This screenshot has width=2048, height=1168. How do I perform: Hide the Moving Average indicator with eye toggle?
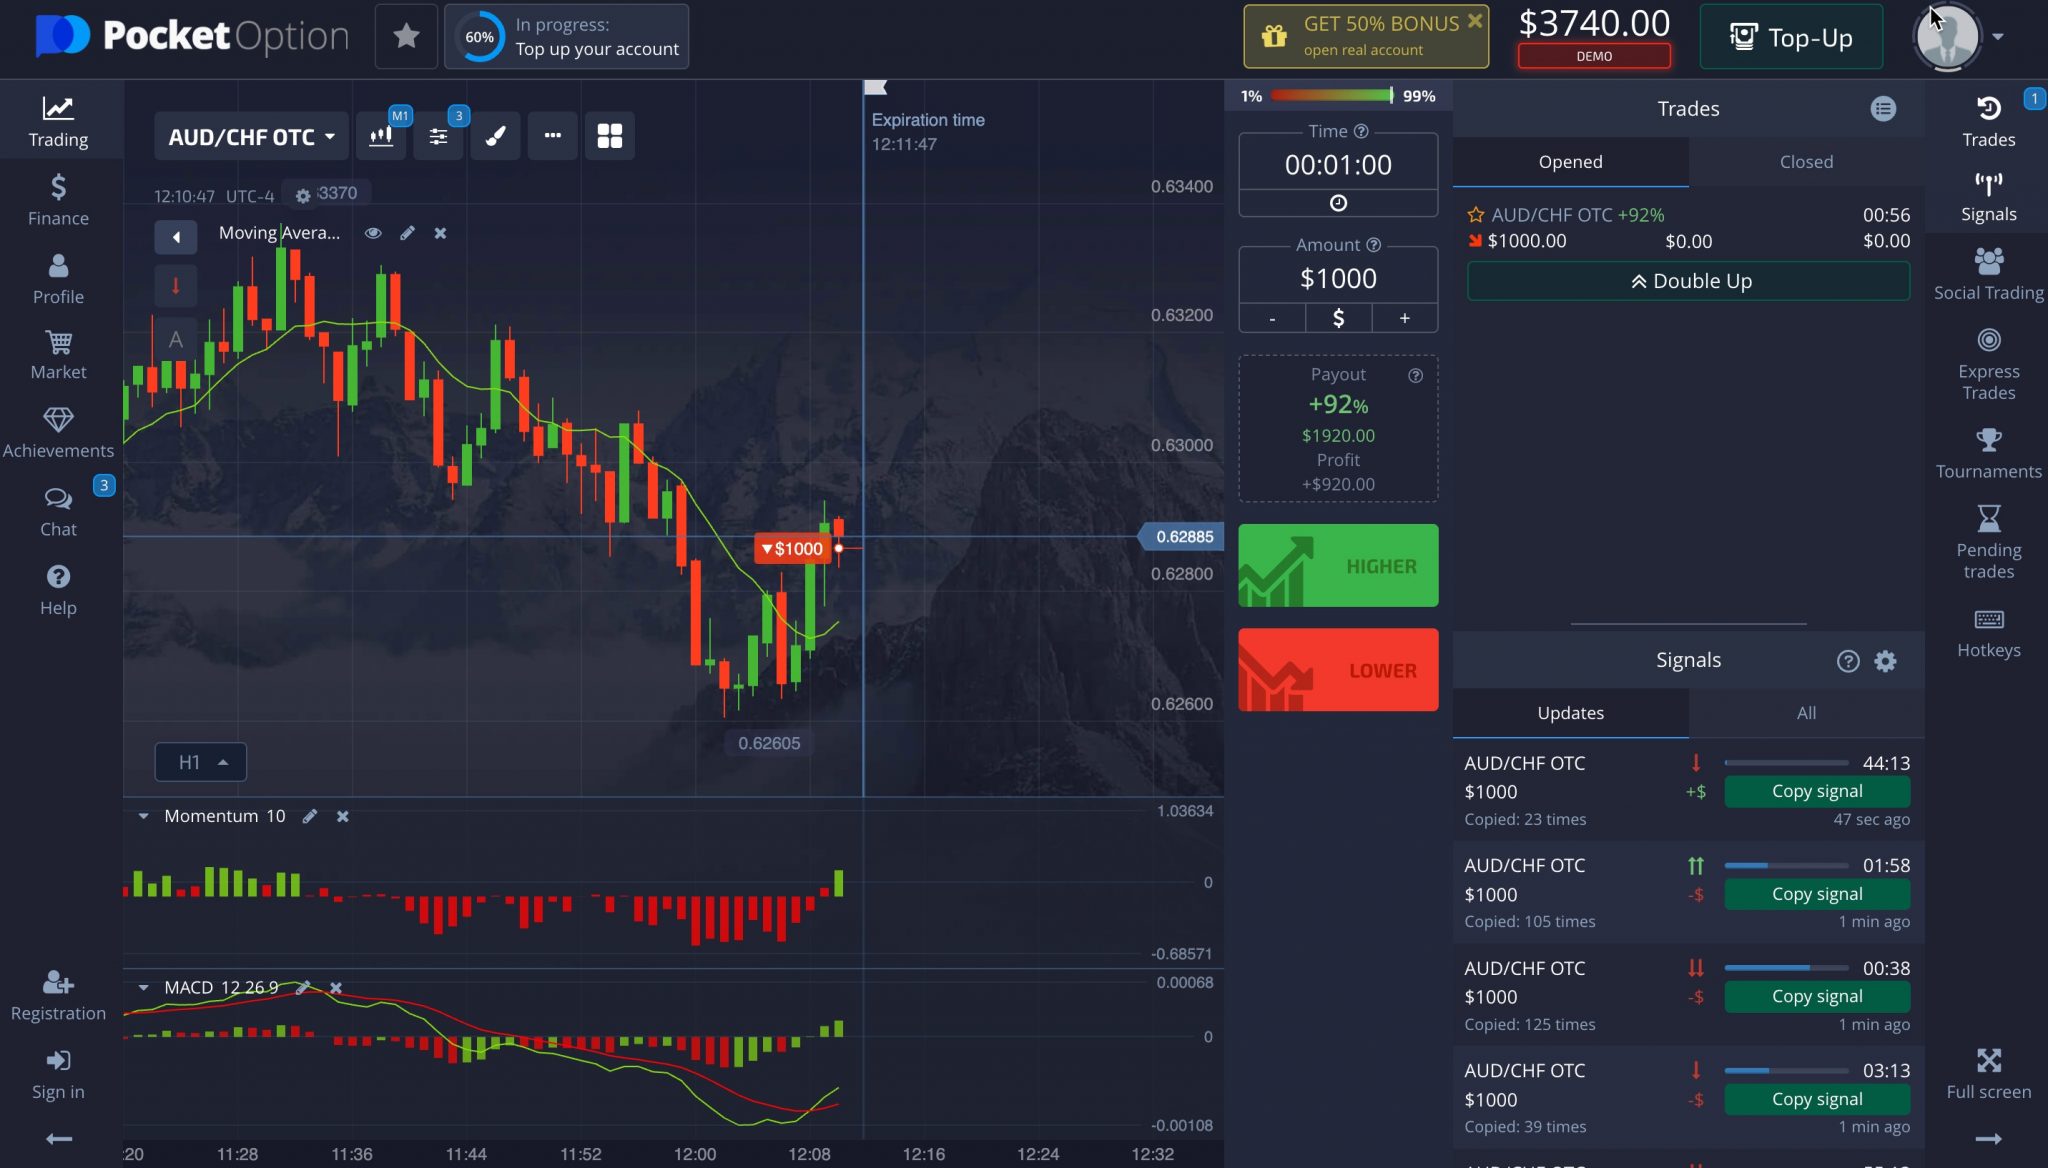click(x=373, y=232)
